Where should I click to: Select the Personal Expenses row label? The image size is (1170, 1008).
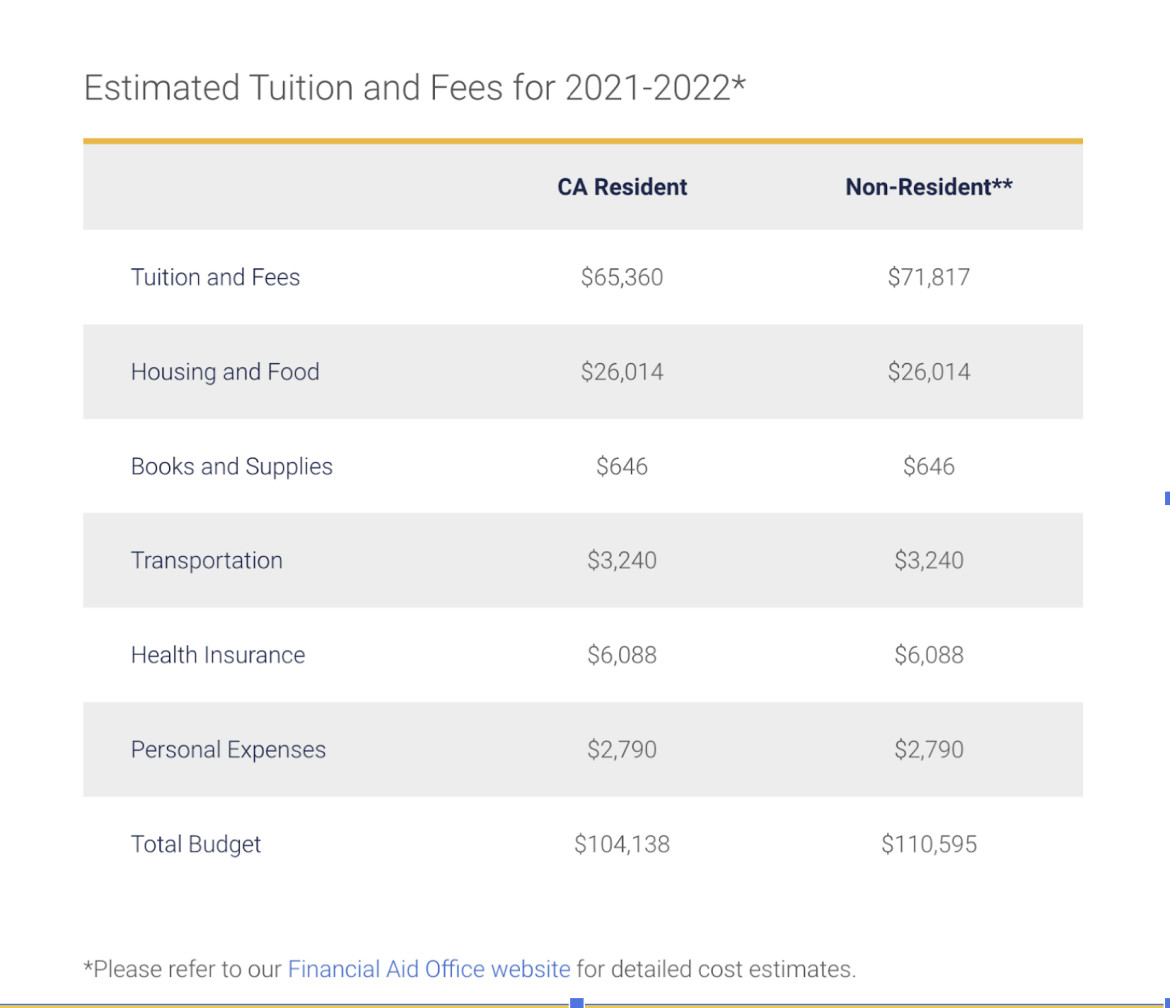[228, 749]
